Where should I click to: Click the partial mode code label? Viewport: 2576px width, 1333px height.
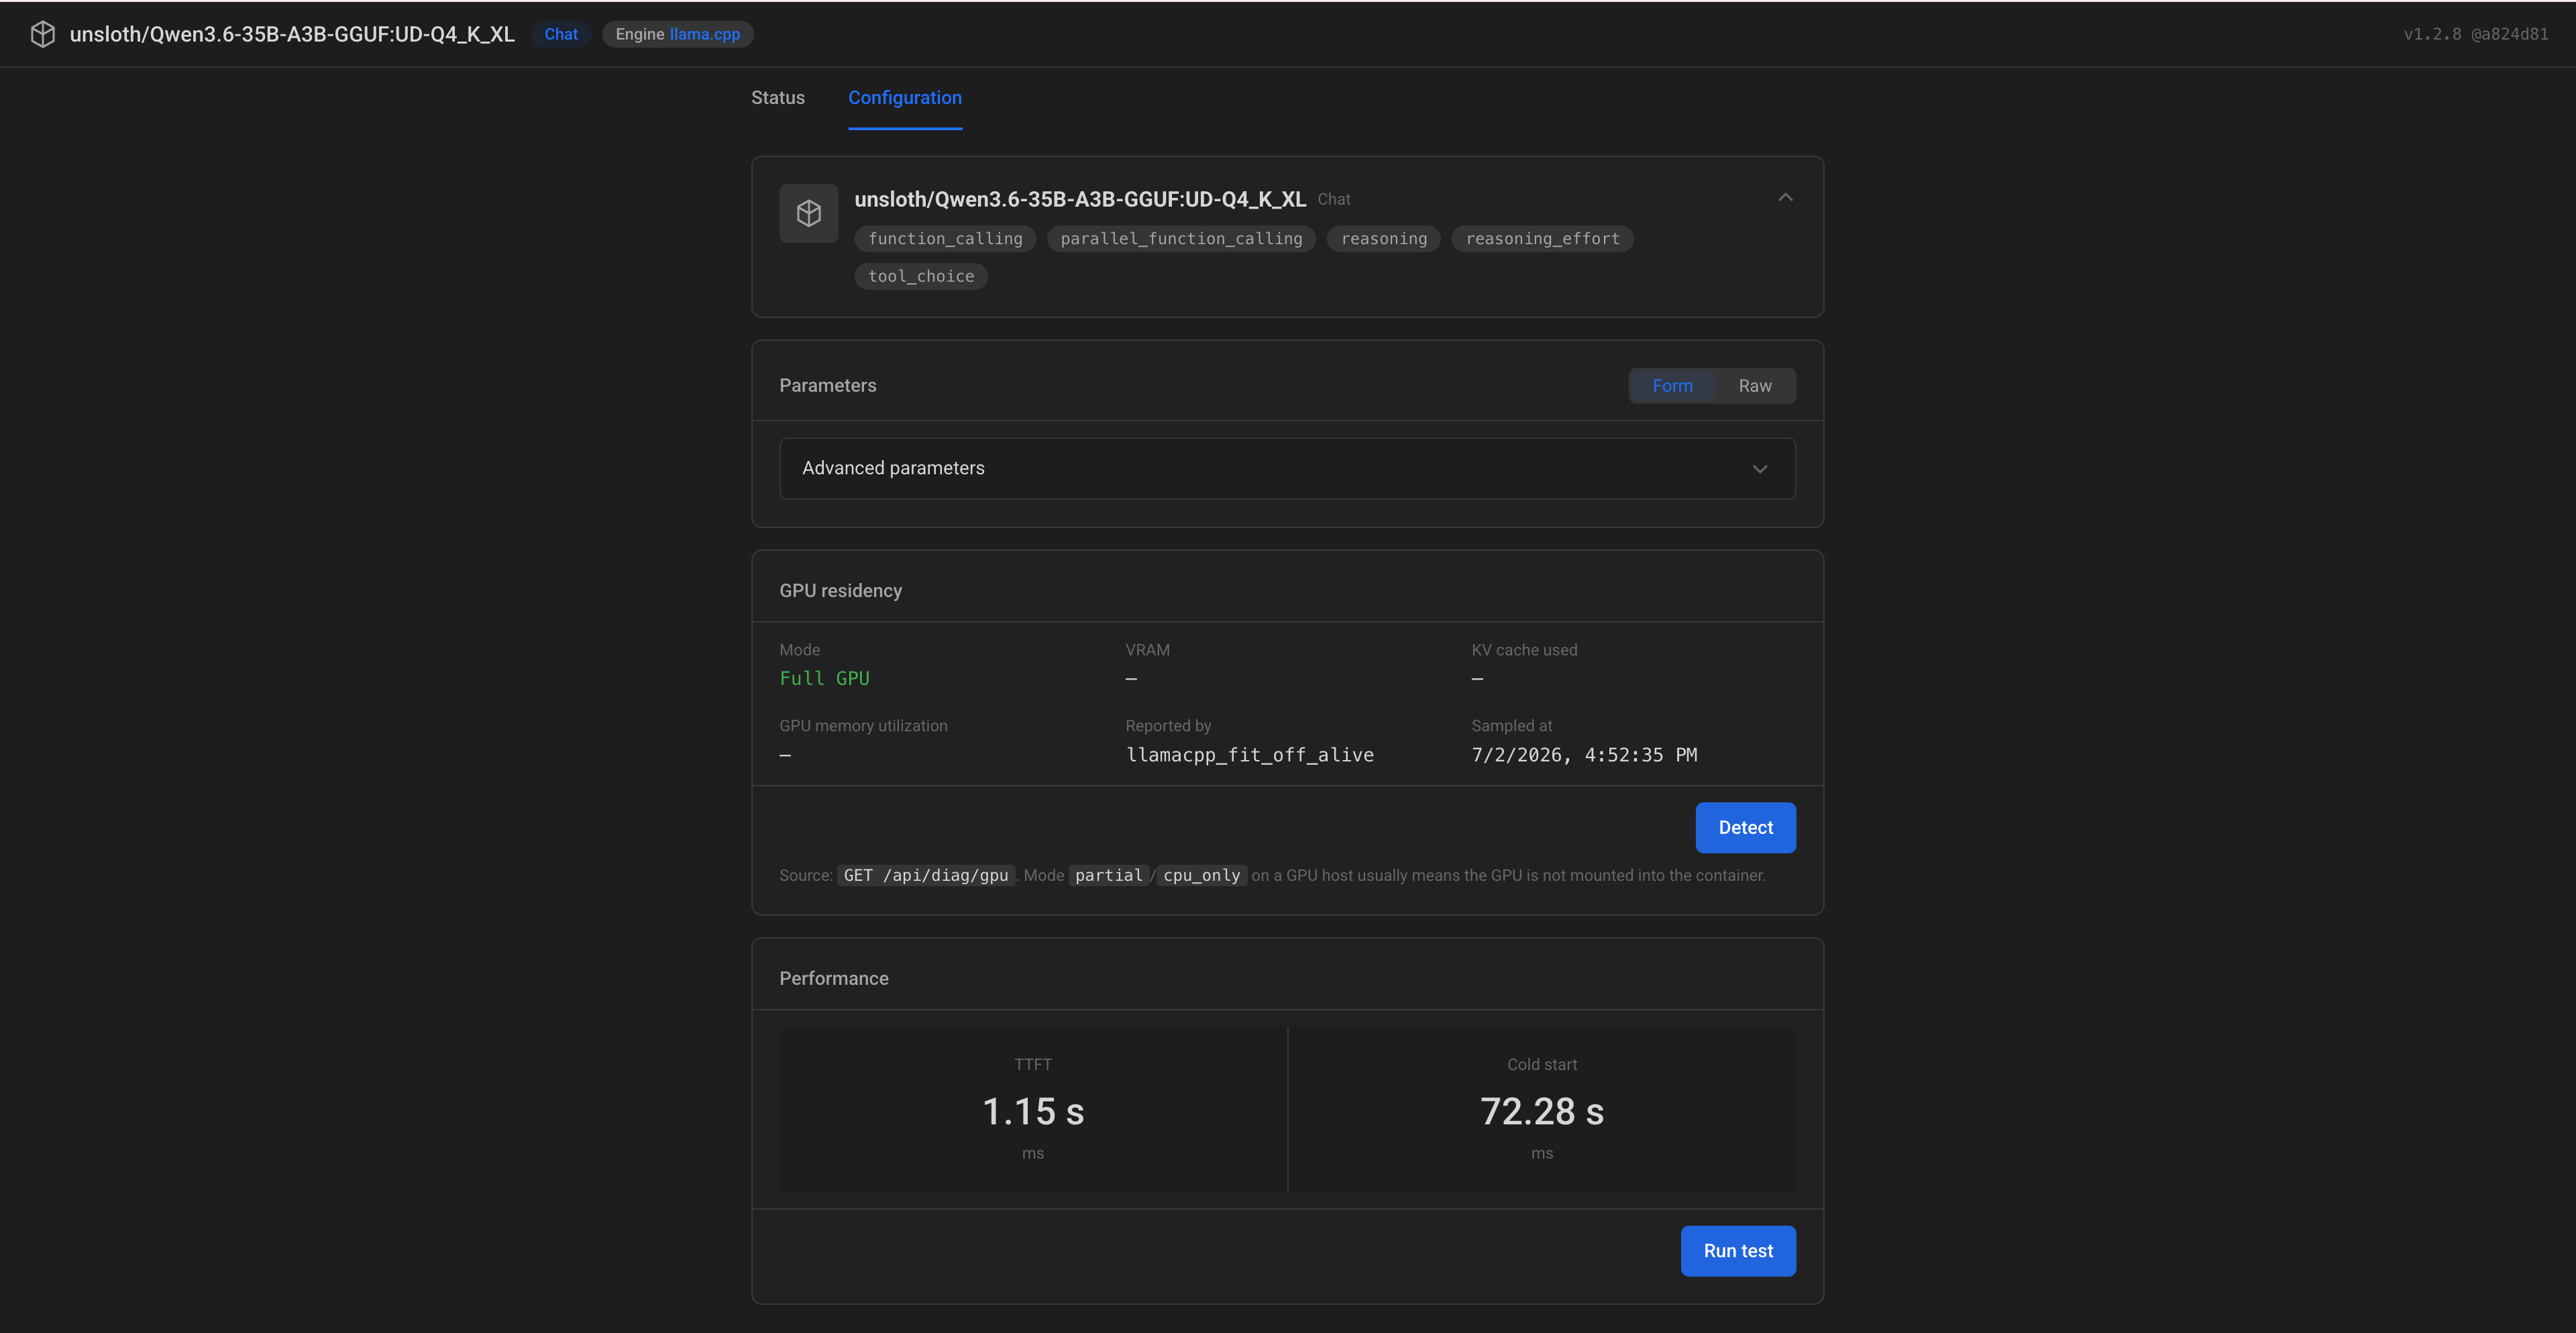coord(1108,875)
